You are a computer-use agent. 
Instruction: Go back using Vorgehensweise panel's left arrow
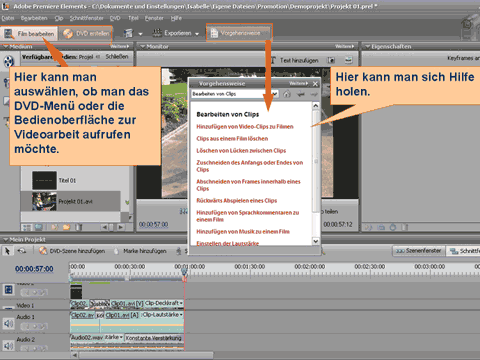click(x=301, y=94)
